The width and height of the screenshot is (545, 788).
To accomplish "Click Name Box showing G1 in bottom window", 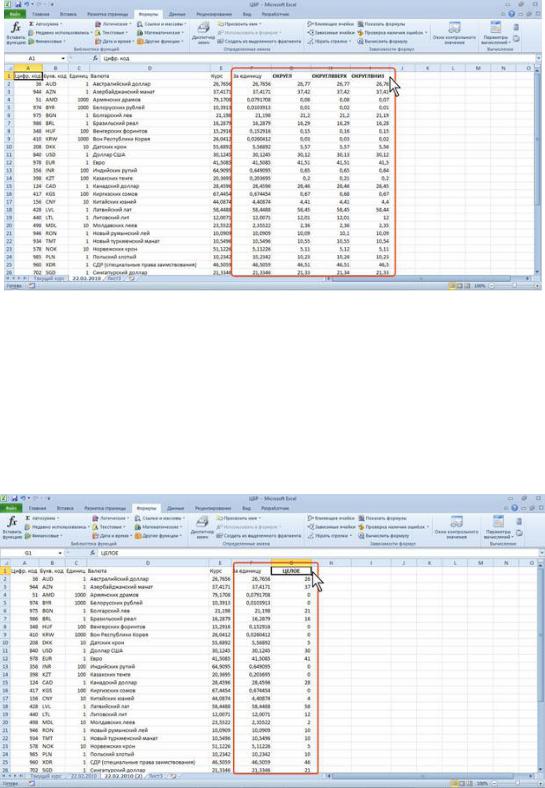I will 32,553.
